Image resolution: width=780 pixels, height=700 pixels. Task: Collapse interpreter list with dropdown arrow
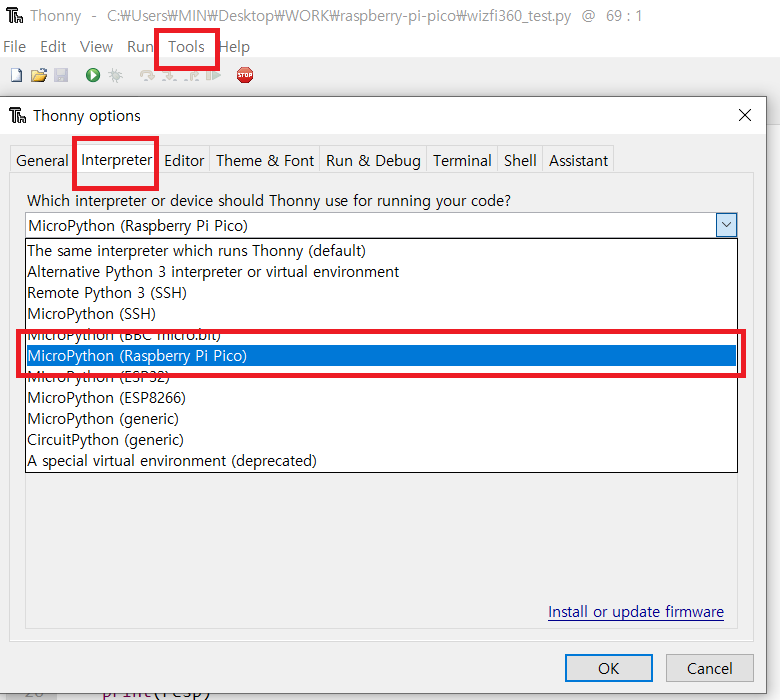click(726, 225)
